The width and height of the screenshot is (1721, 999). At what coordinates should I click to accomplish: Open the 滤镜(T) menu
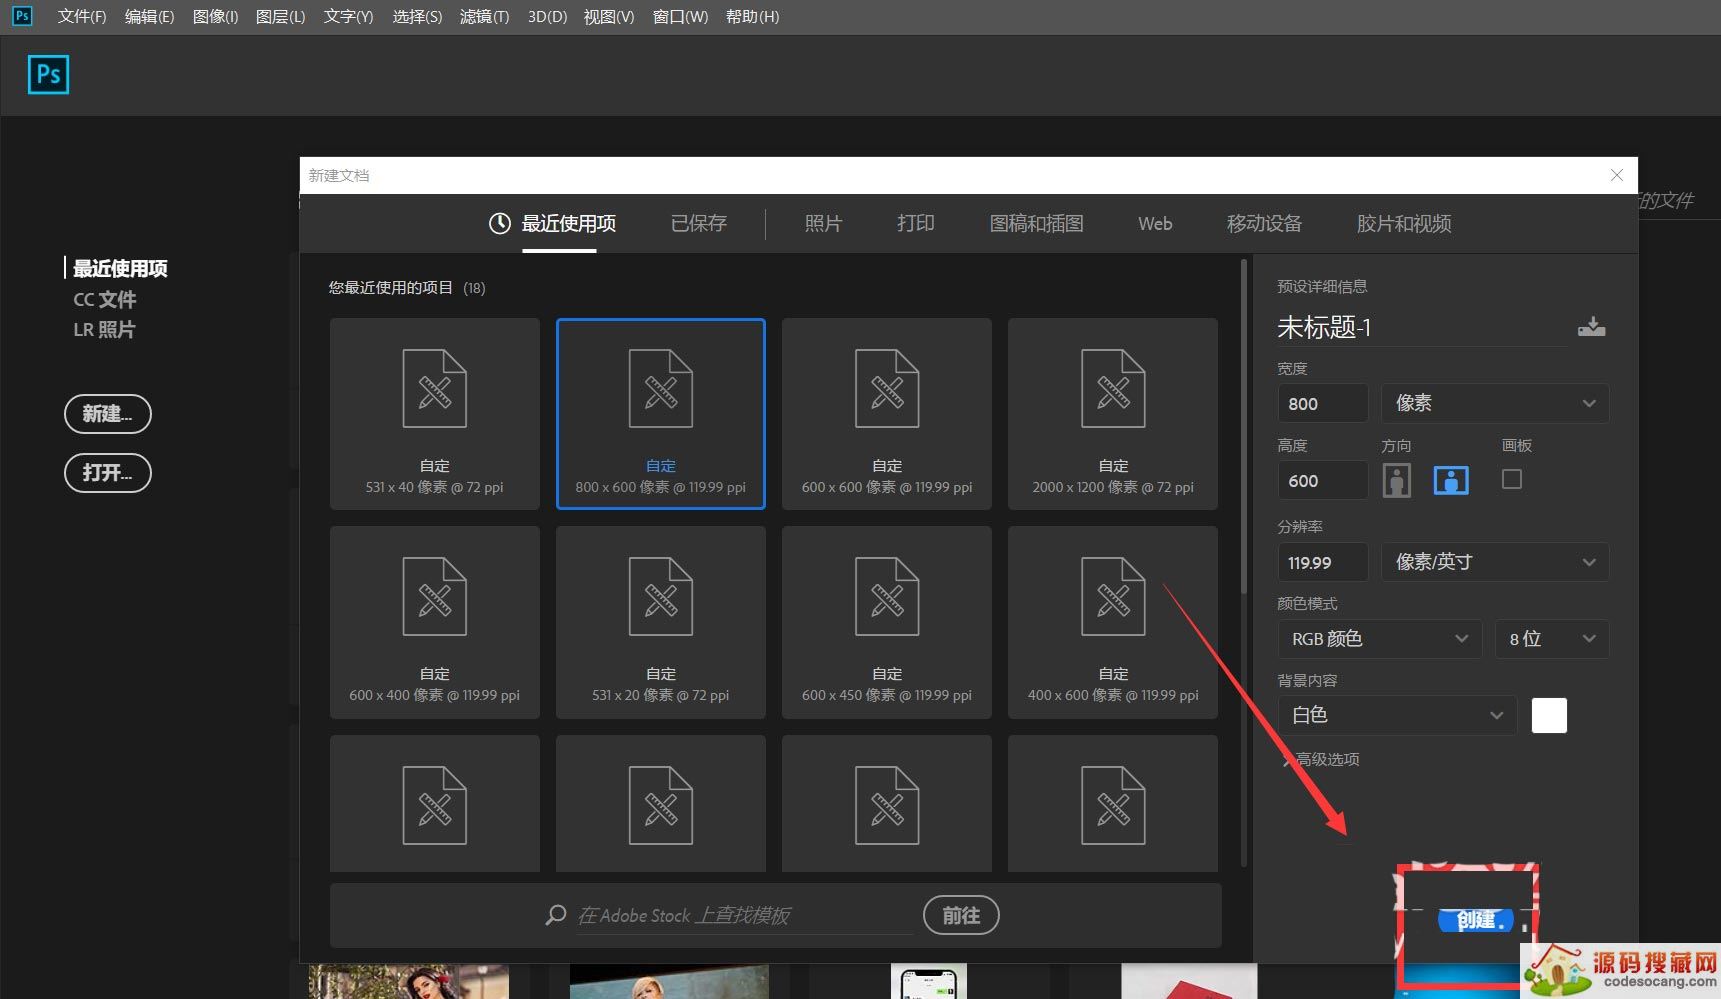pos(484,17)
